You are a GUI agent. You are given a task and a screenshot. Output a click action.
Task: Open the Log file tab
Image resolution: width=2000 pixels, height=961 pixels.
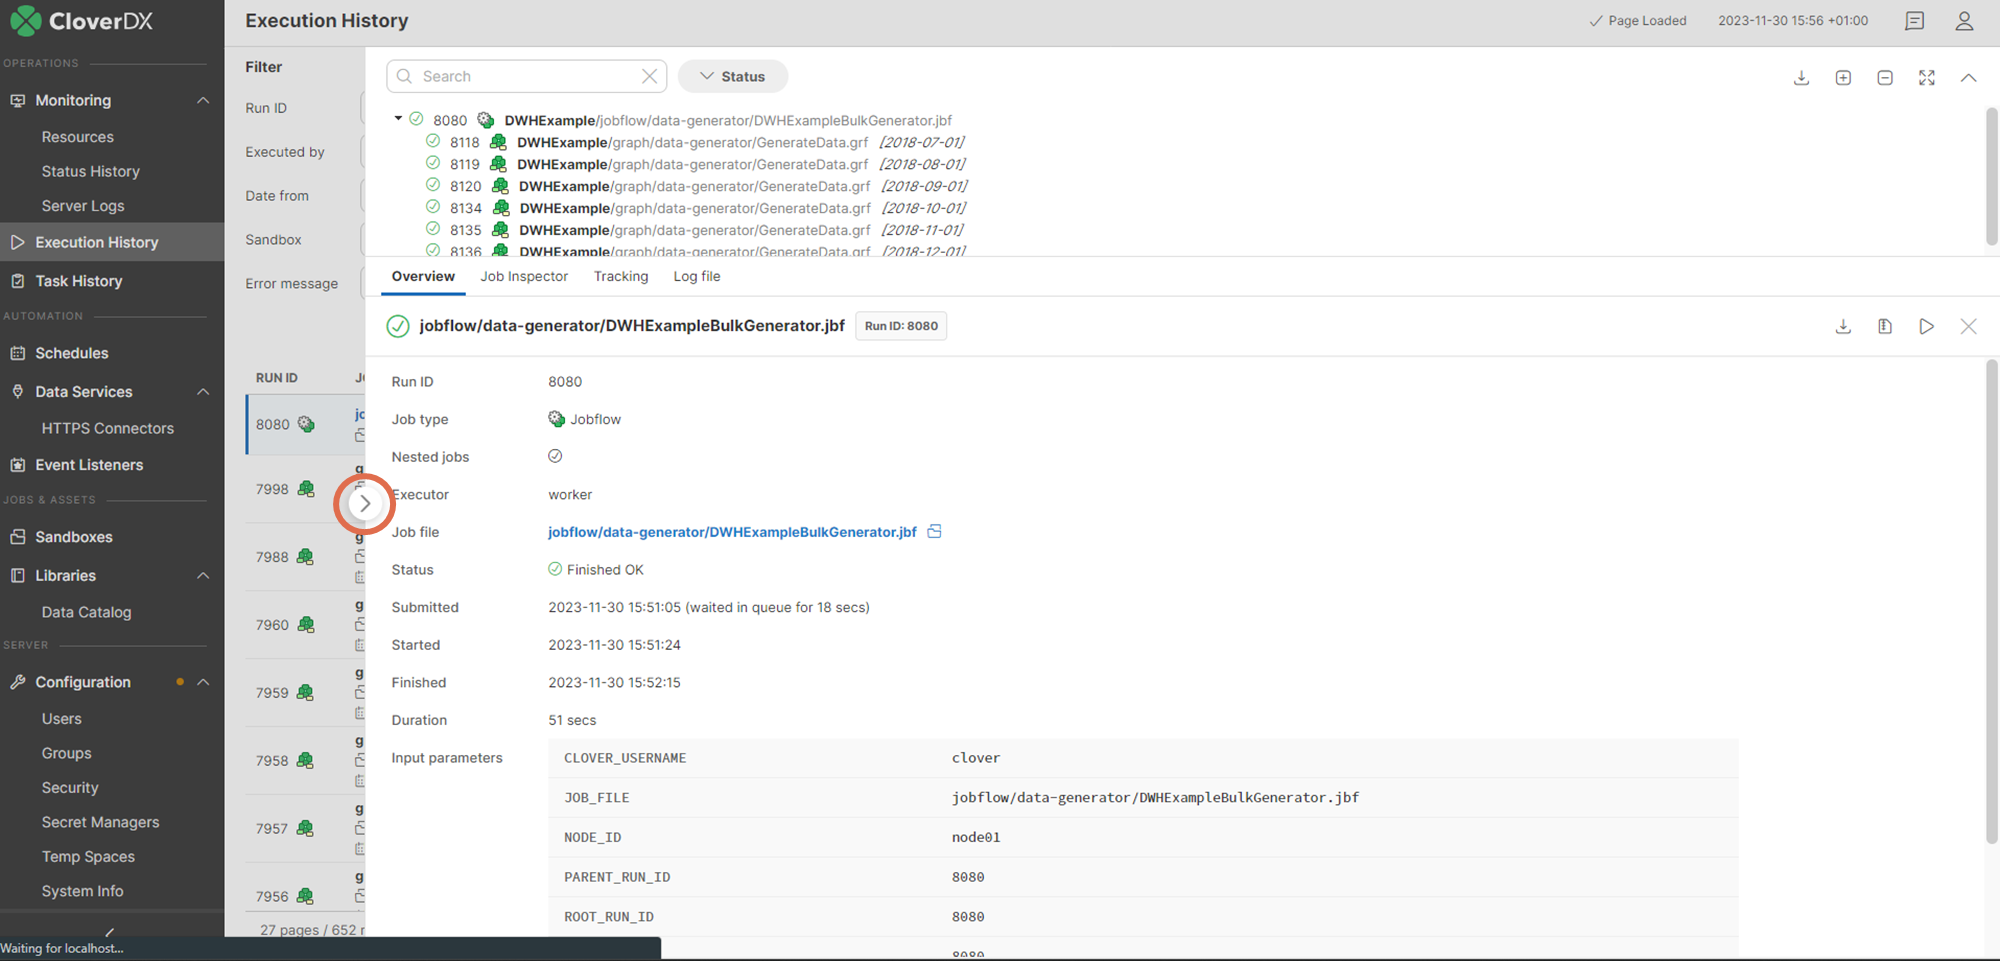[696, 276]
